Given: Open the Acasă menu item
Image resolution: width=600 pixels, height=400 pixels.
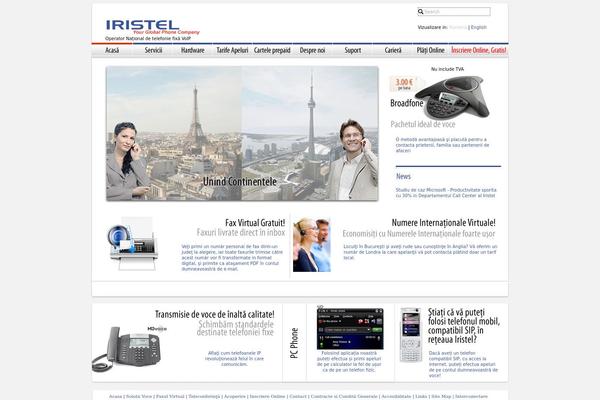Looking at the screenshot, I should point(112,50).
